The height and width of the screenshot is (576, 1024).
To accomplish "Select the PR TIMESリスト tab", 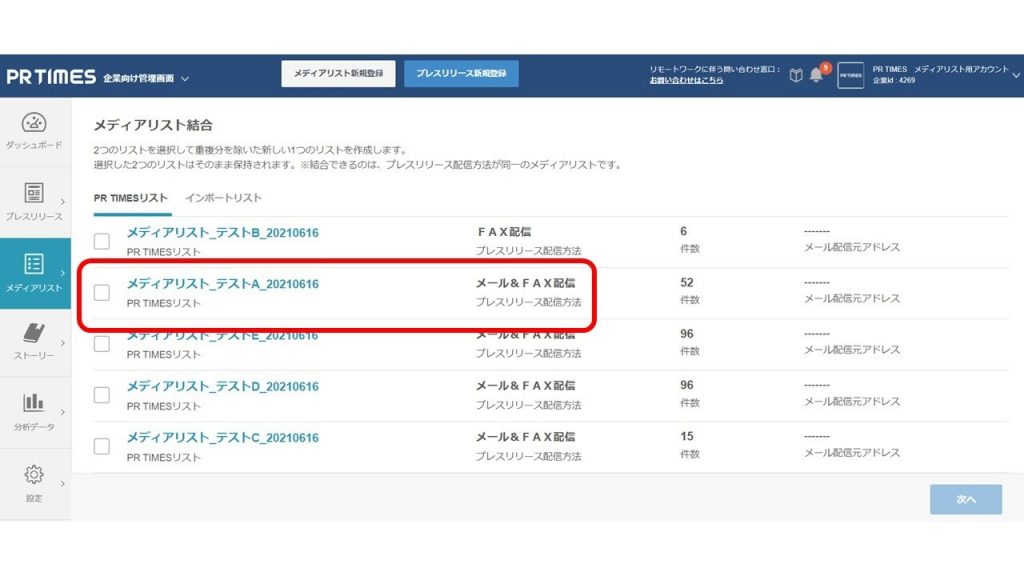I will 130,198.
